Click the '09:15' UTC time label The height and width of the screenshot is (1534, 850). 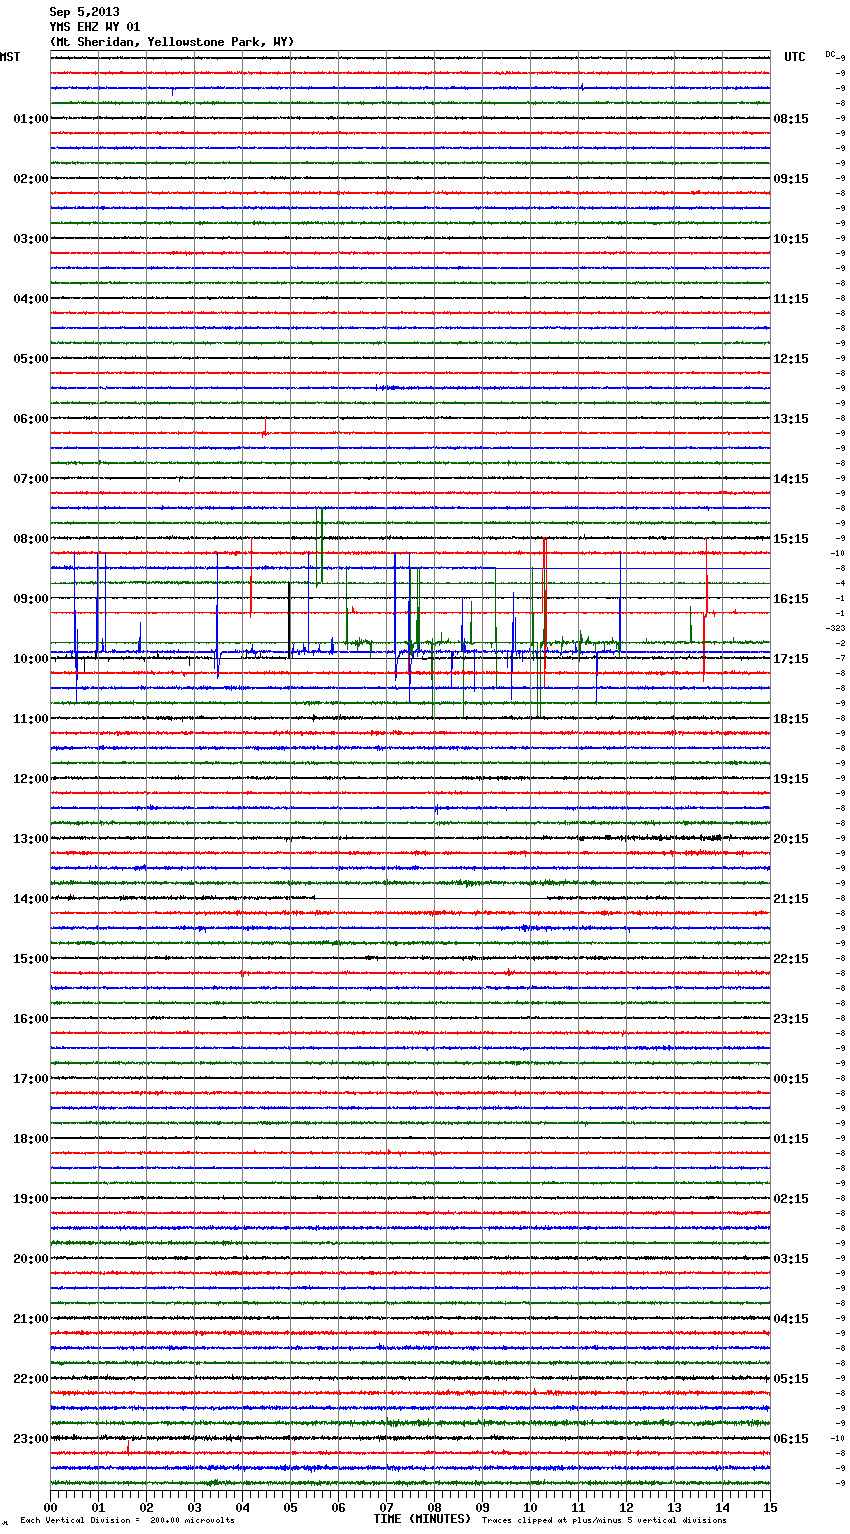[791, 179]
